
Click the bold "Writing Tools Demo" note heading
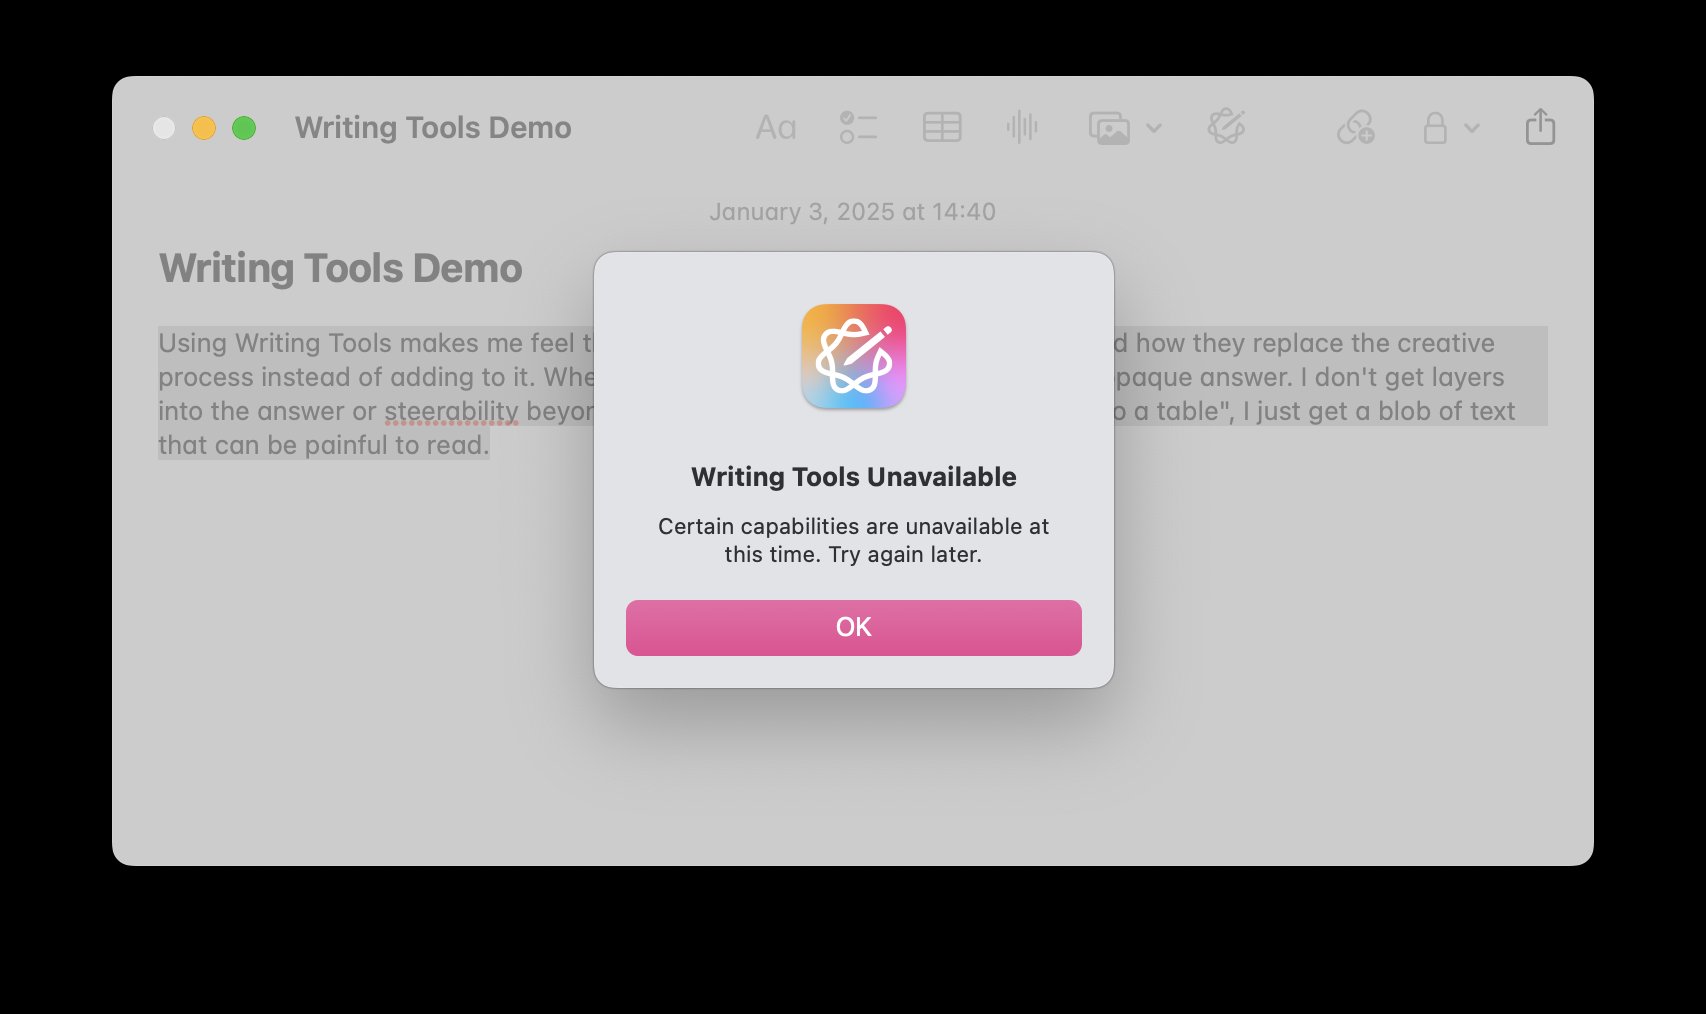point(340,268)
